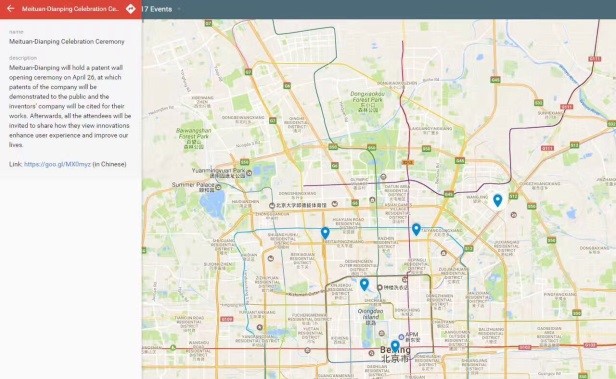Click the APM shopping mall icon
This screenshot has height=379, width=616.
click(x=401, y=337)
